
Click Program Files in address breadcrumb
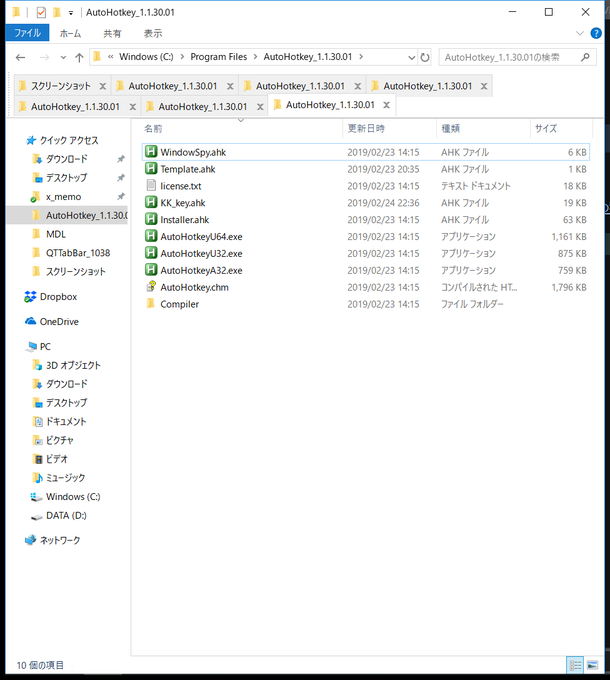pos(219,57)
